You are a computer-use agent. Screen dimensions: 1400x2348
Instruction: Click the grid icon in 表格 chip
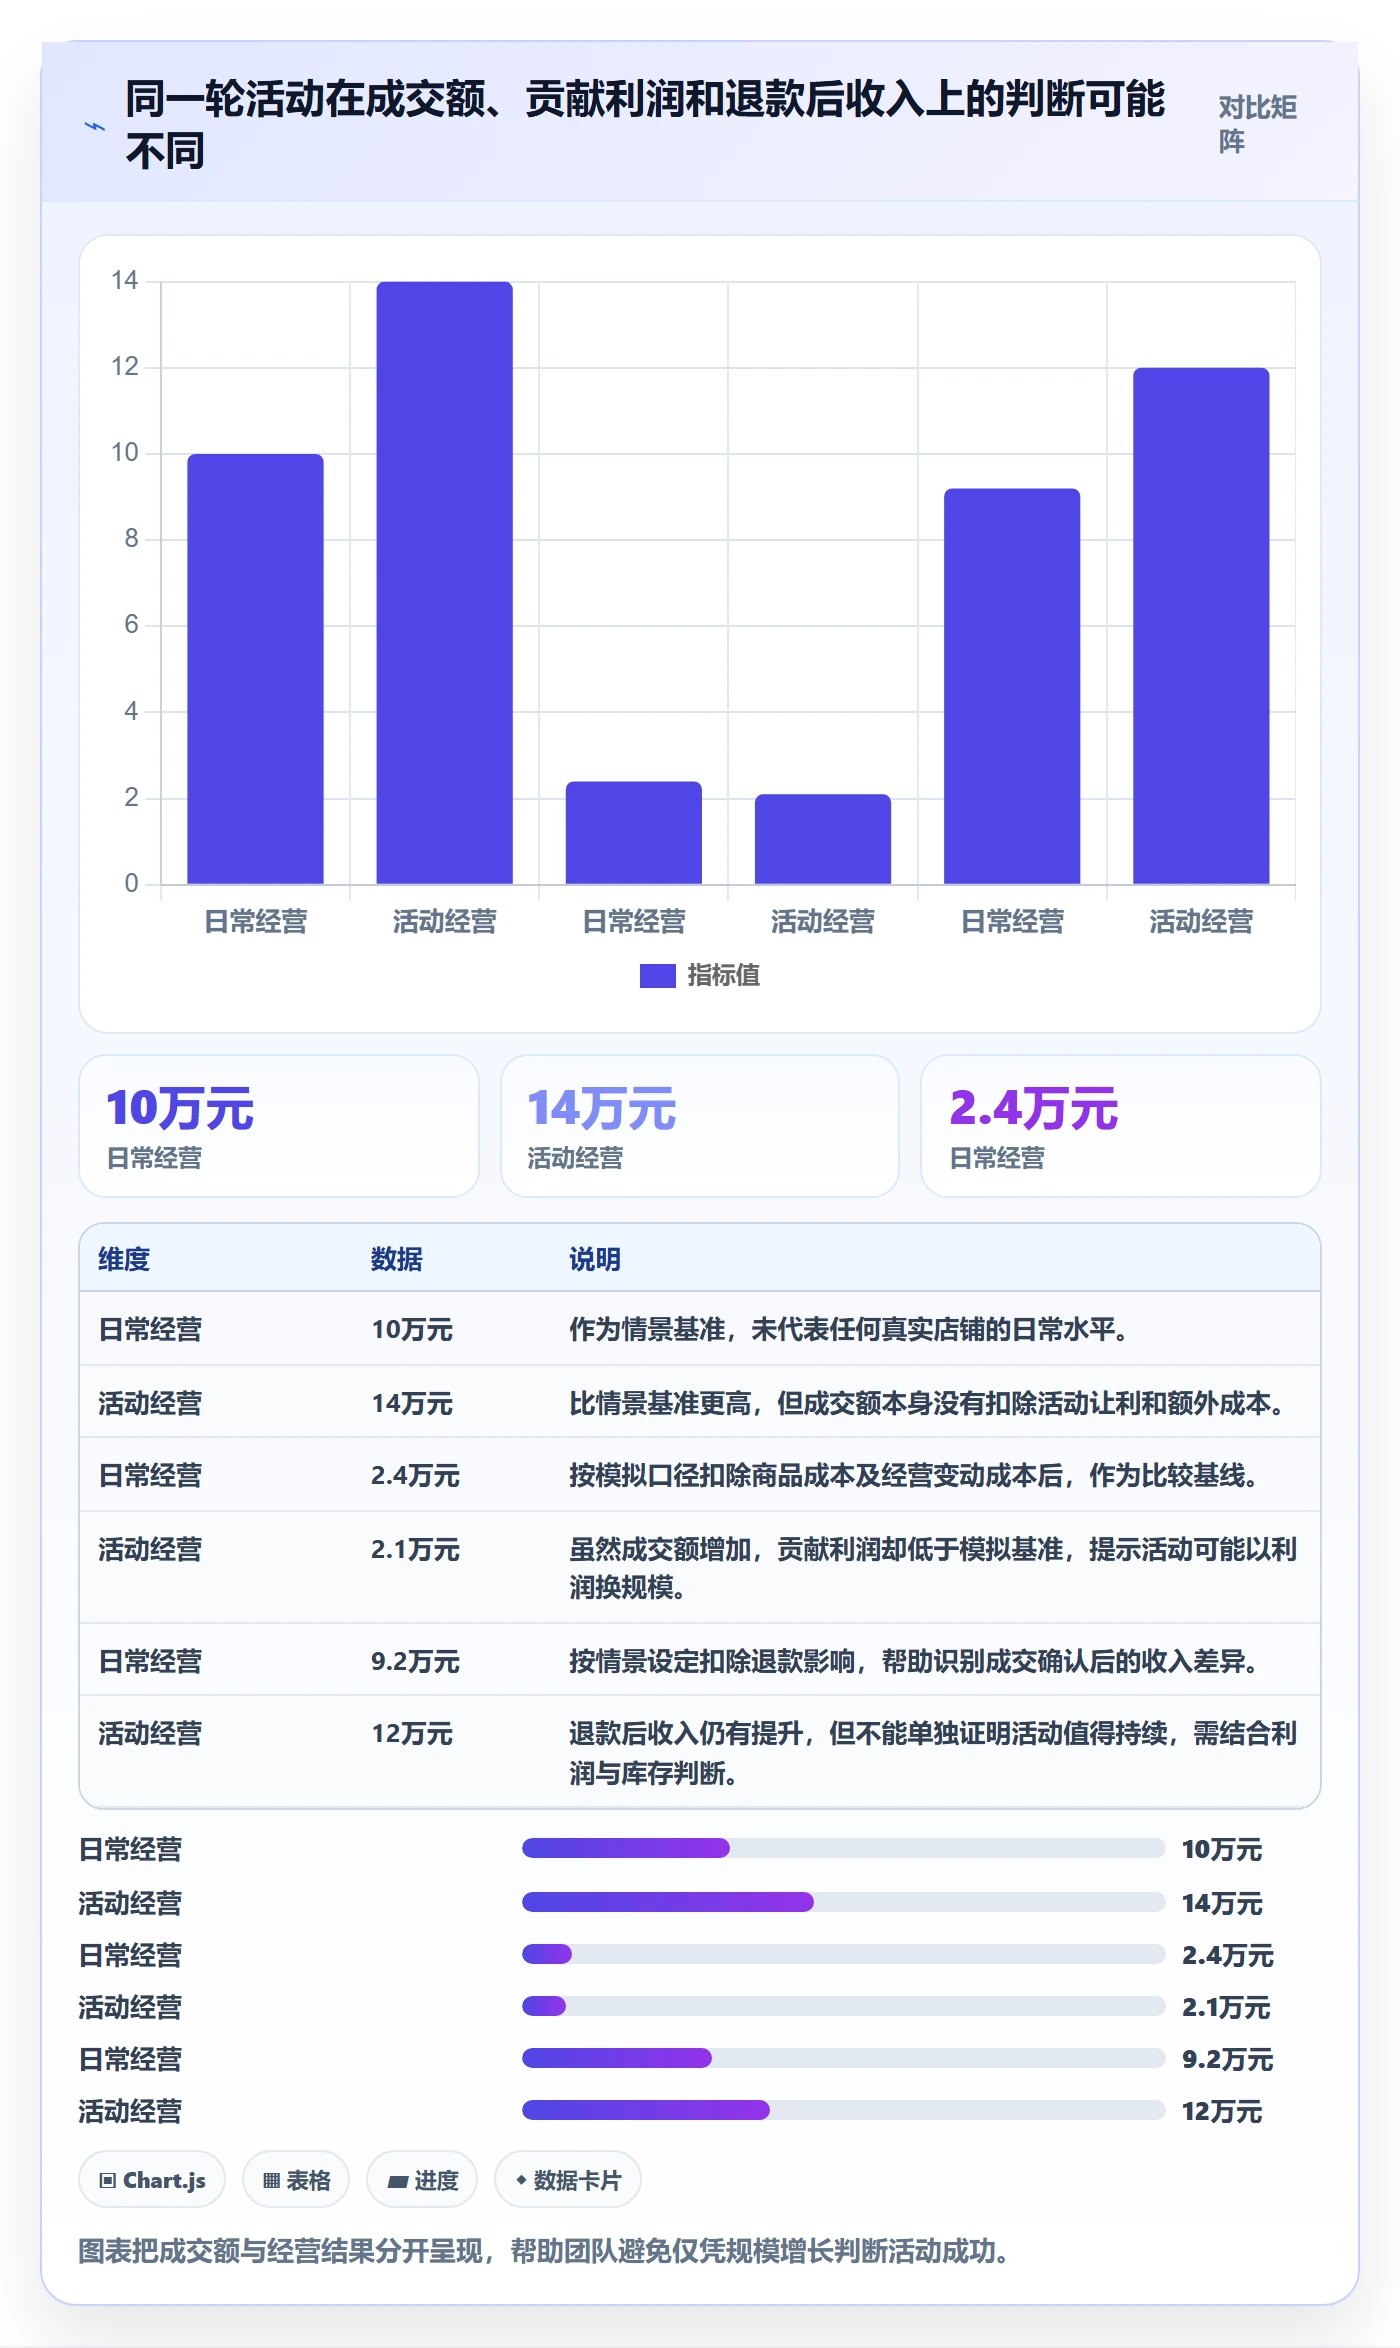(x=271, y=2181)
